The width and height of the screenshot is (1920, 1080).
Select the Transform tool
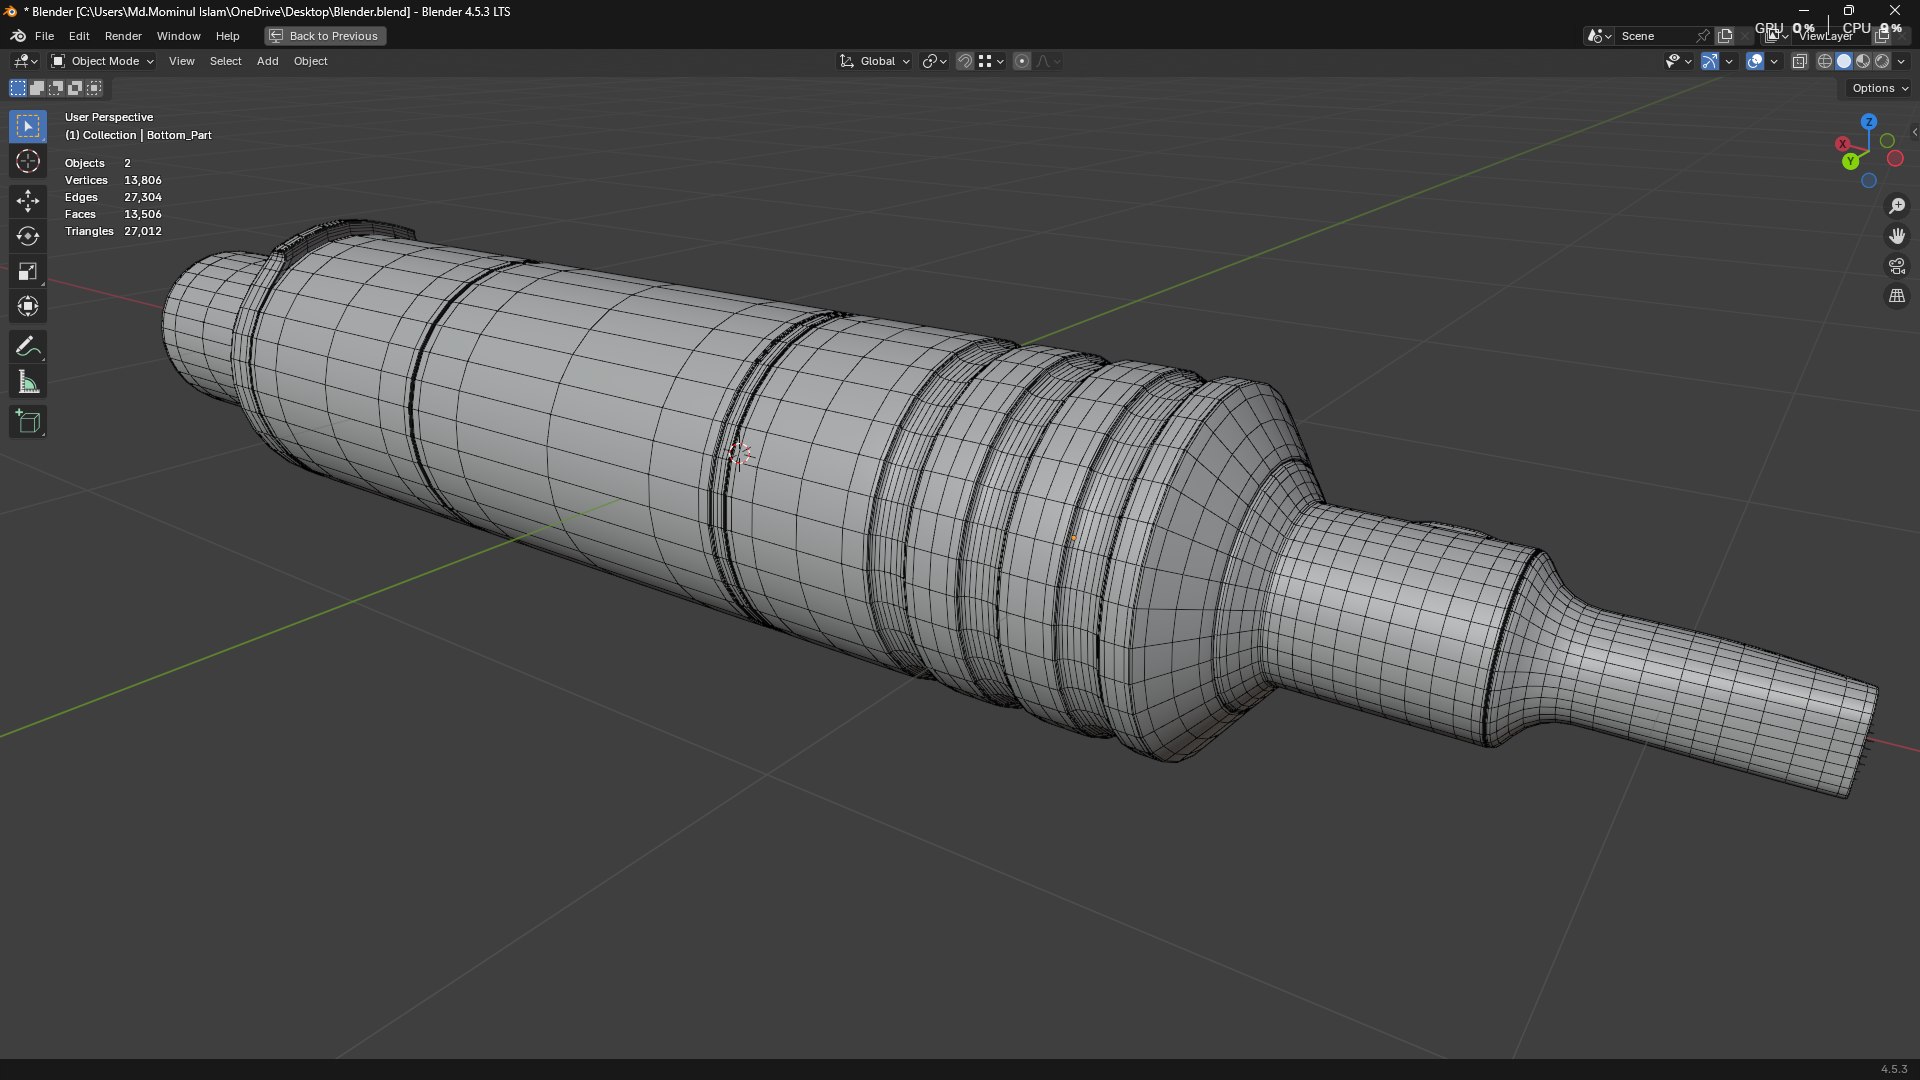coord(28,306)
